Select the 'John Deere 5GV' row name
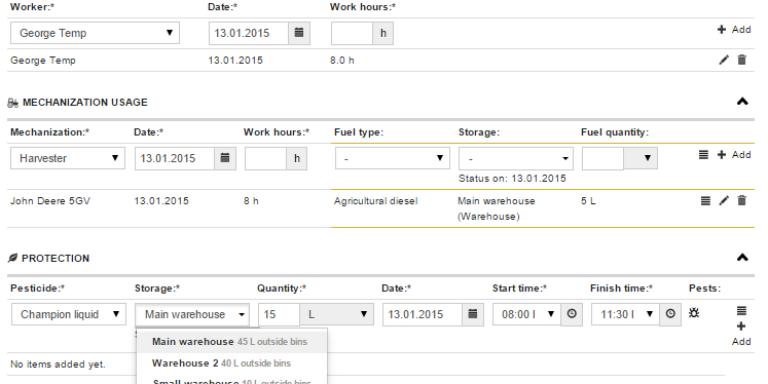 tap(50, 201)
